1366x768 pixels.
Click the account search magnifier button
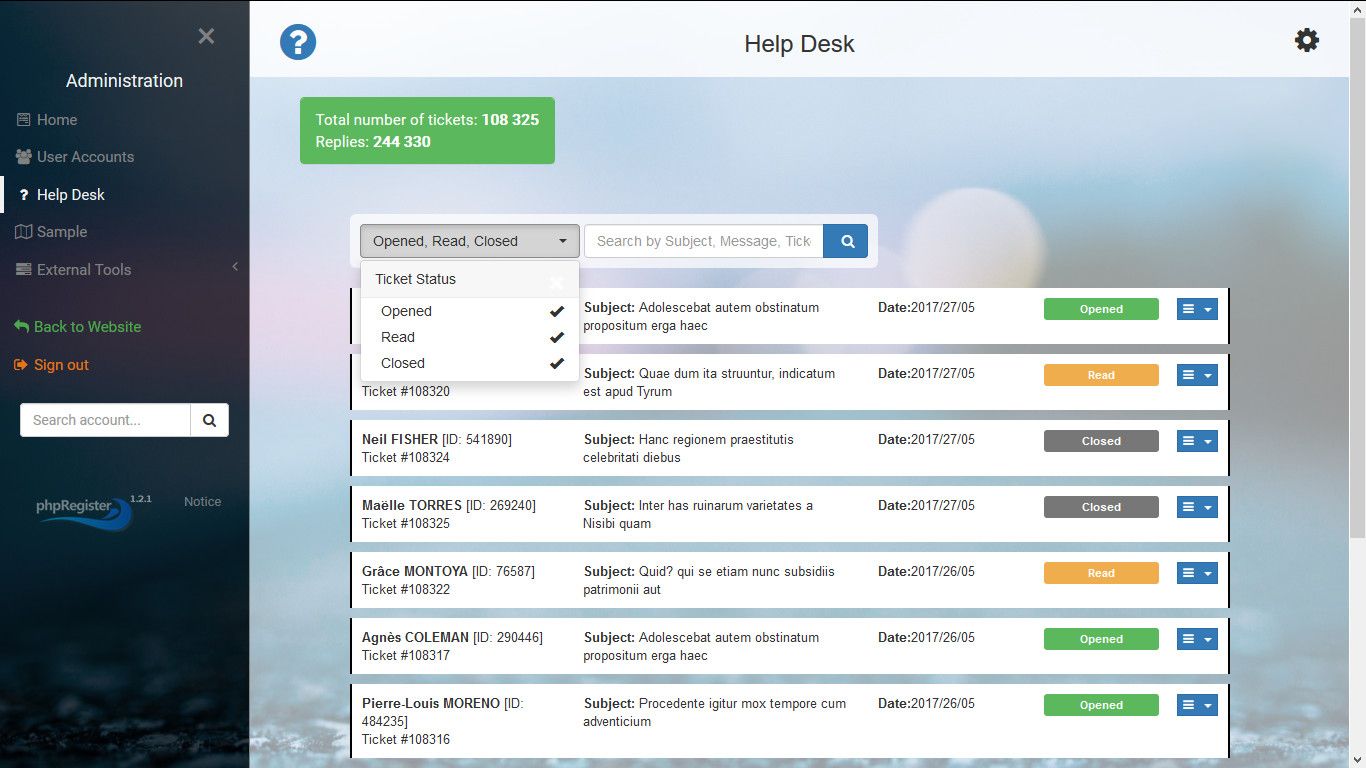coord(209,420)
